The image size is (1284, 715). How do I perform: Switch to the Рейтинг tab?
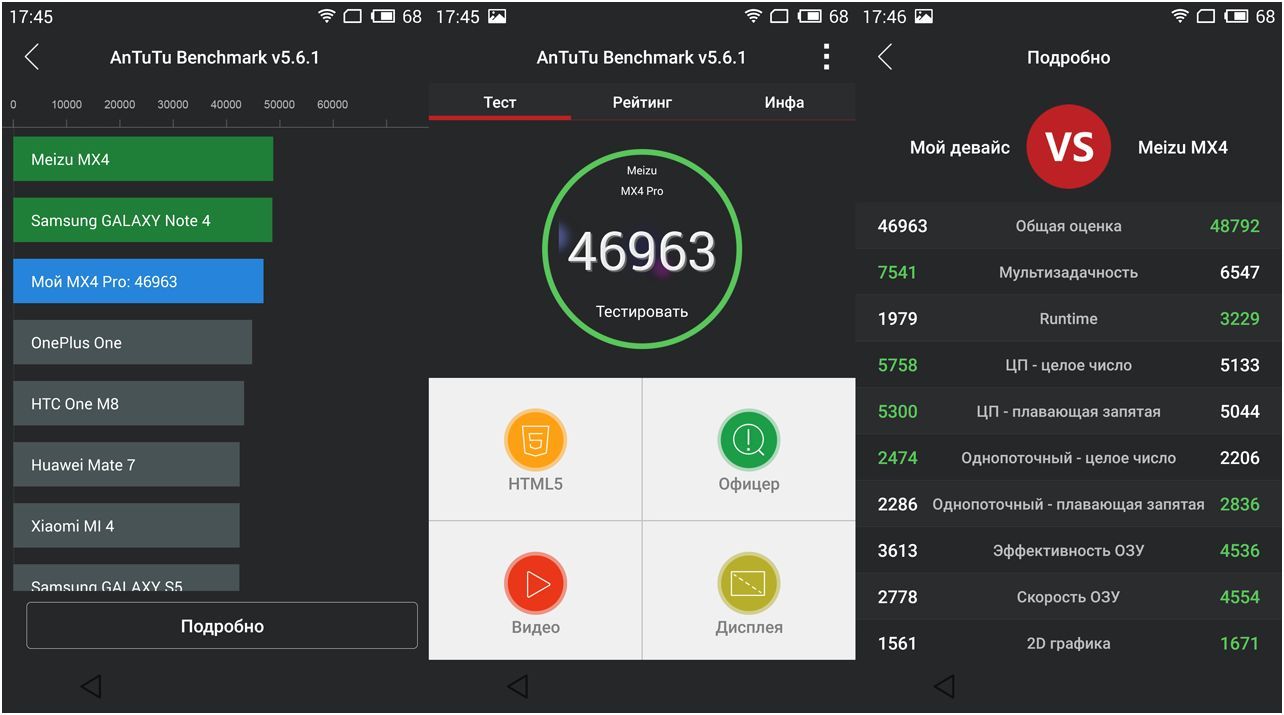tap(641, 102)
